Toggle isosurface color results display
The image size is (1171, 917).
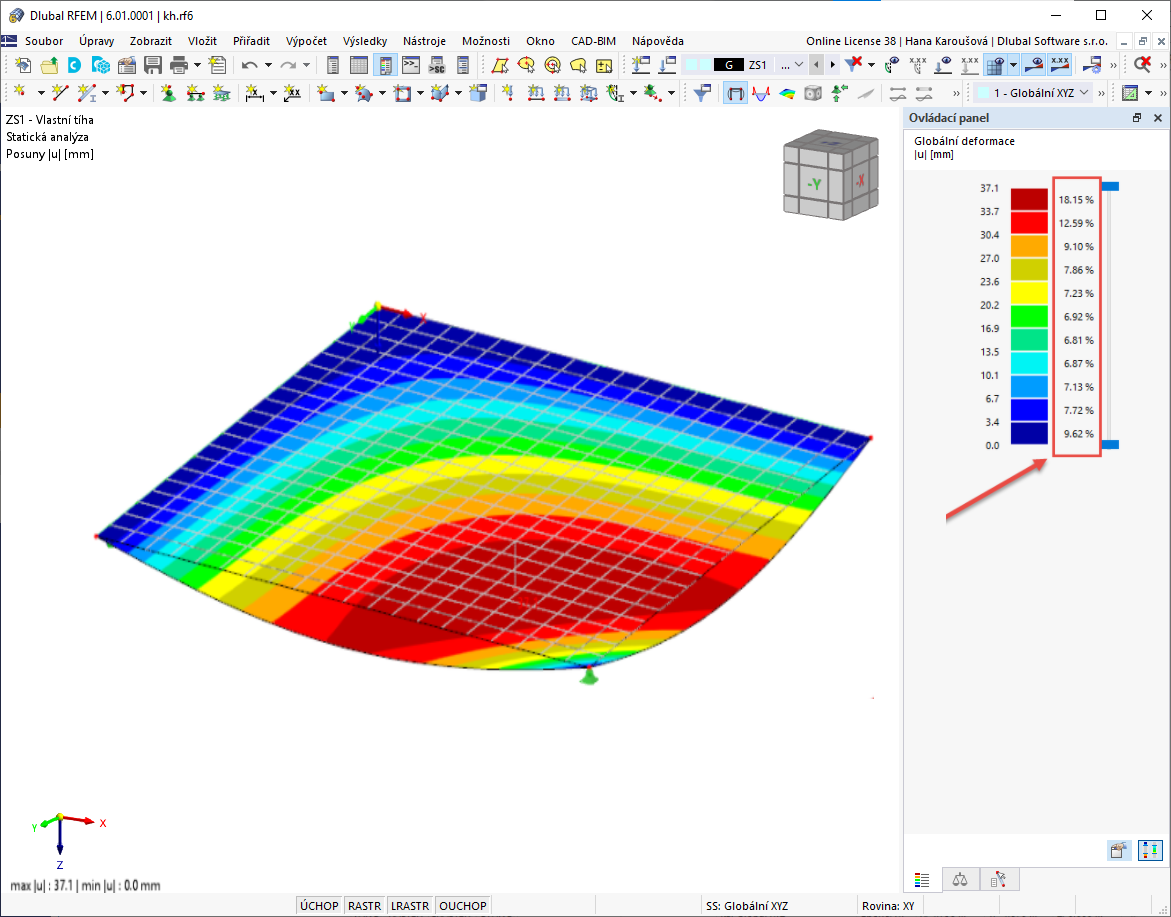(787, 93)
